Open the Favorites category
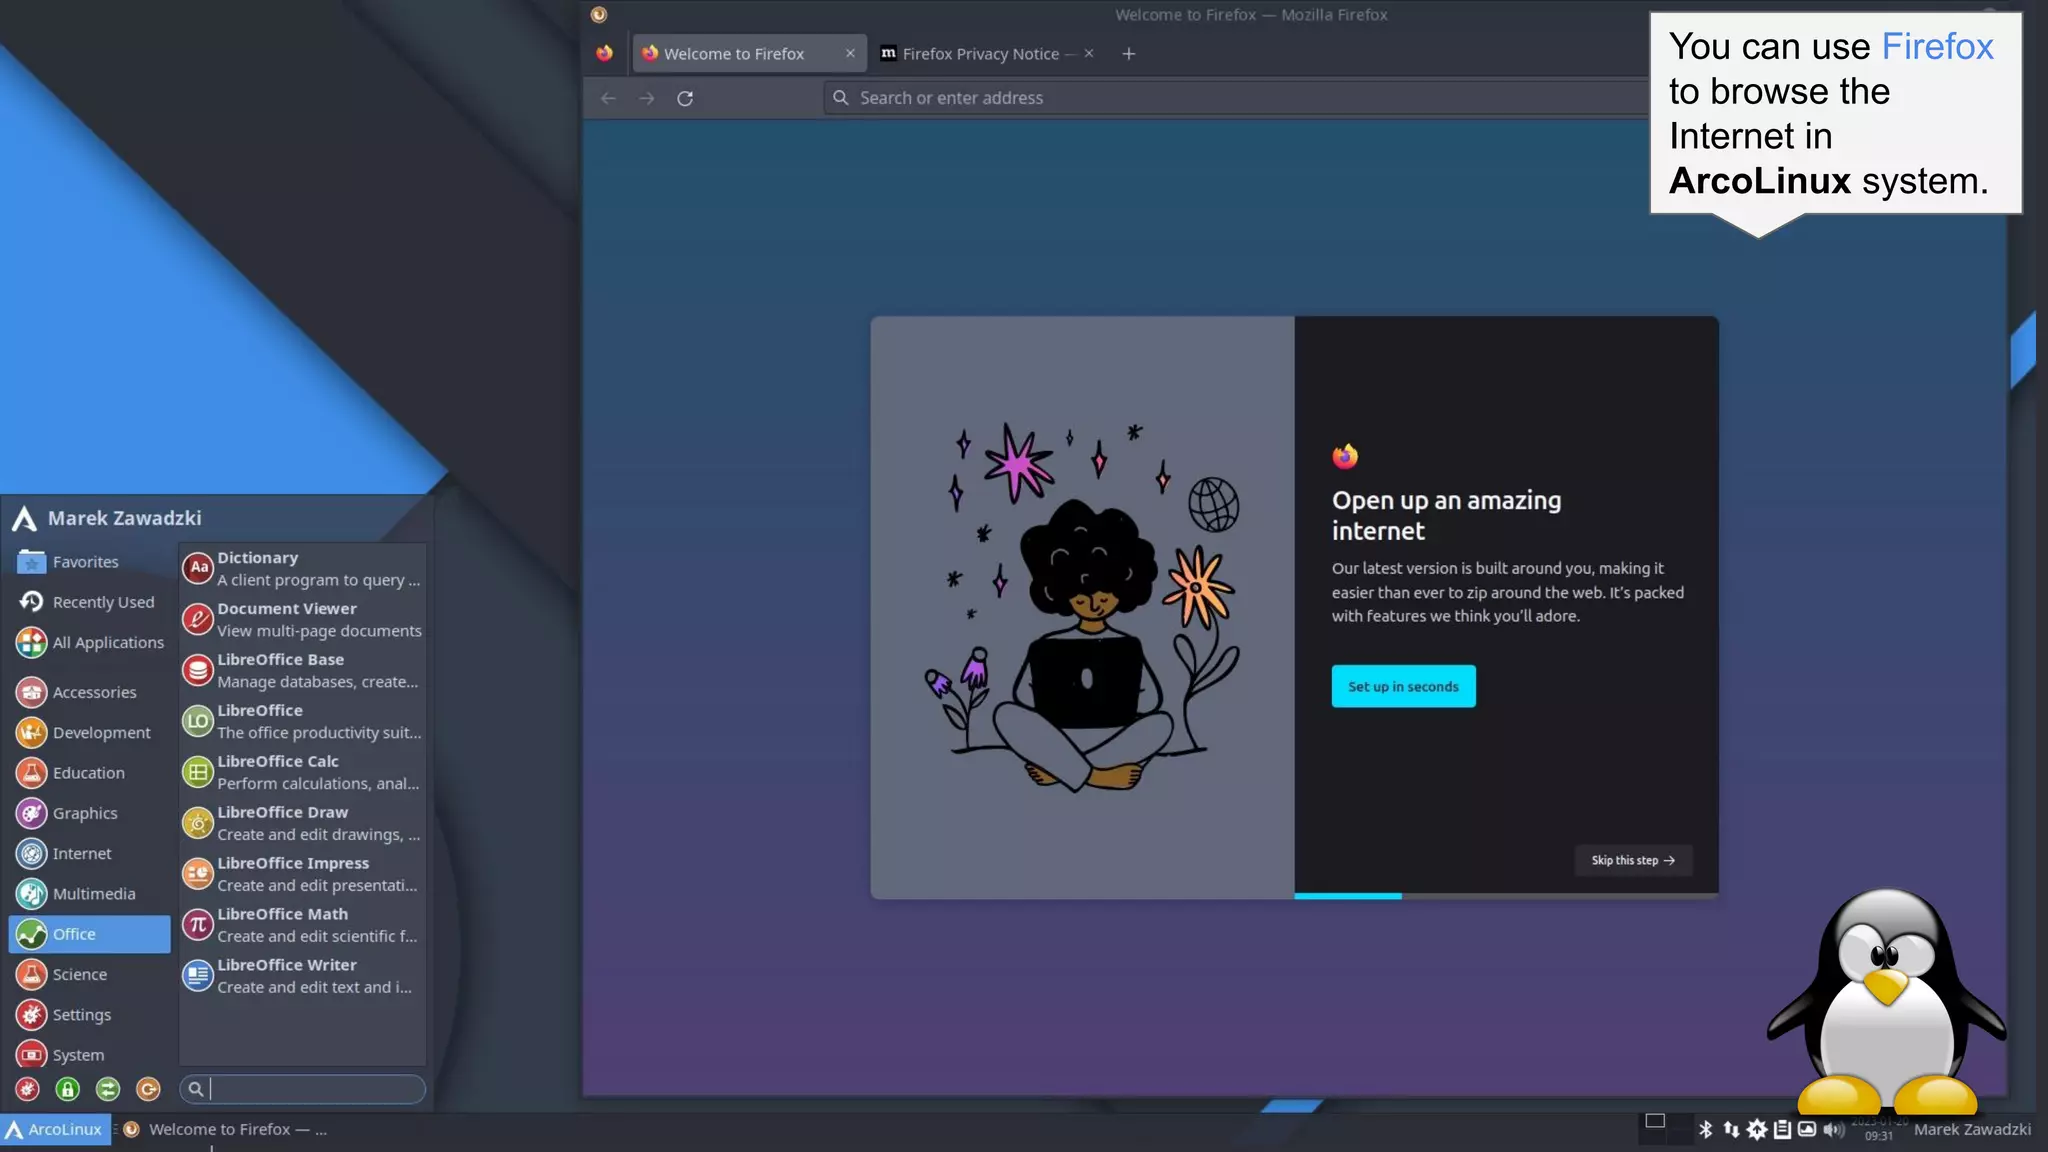Image resolution: width=2048 pixels, height=1152 pixels. click(x=85, y=562)
